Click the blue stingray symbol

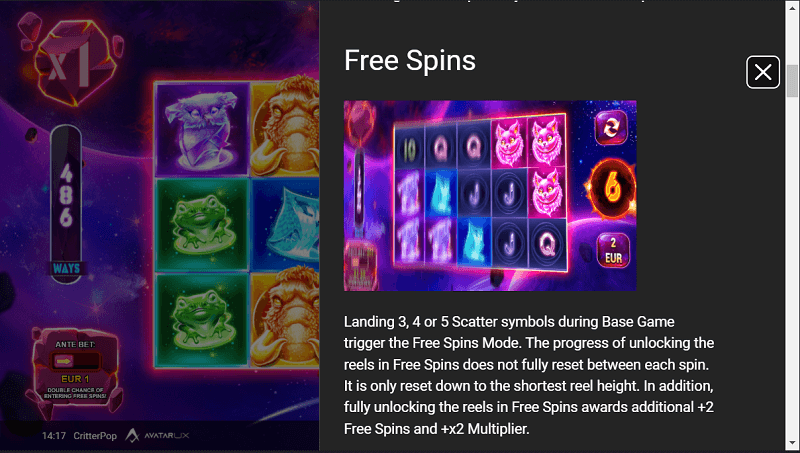tap(286, 224)
